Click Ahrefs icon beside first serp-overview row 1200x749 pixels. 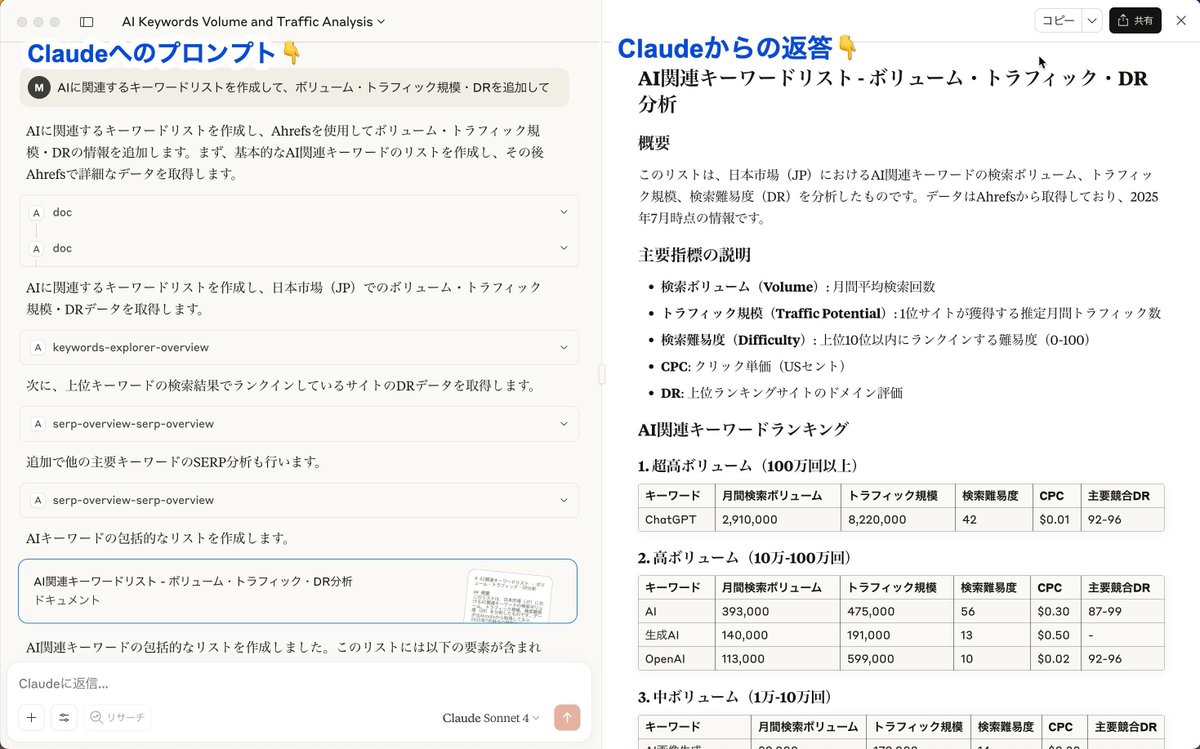[x=37, y=424]
